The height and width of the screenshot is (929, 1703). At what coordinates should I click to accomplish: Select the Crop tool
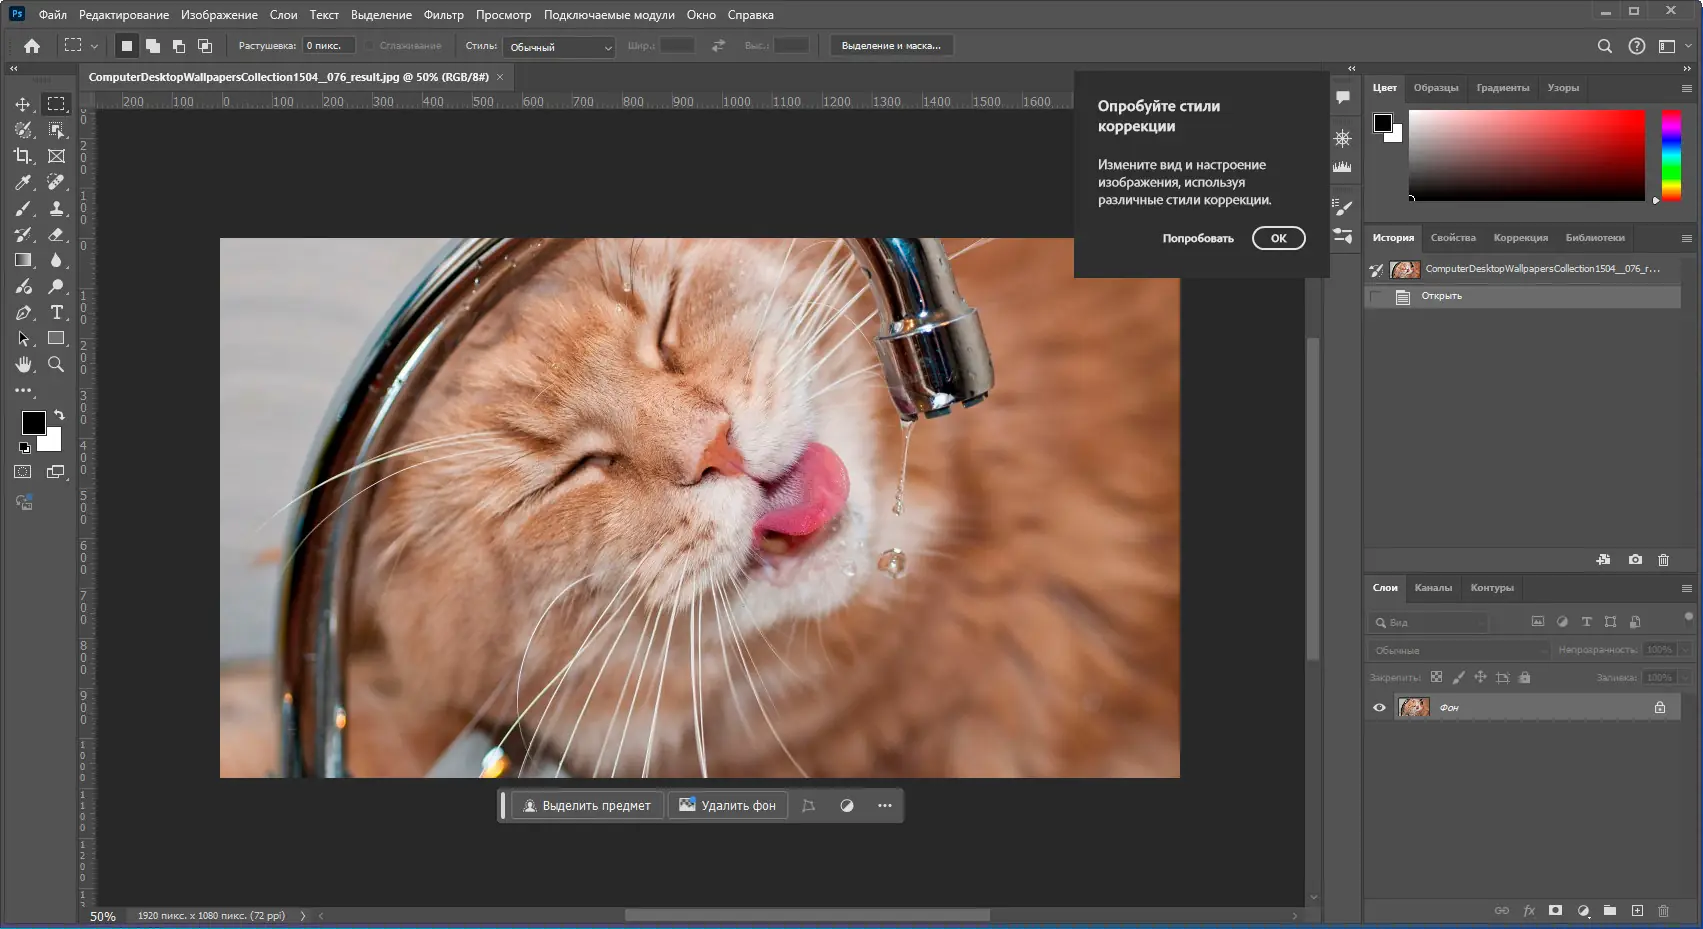click(23, 156)
